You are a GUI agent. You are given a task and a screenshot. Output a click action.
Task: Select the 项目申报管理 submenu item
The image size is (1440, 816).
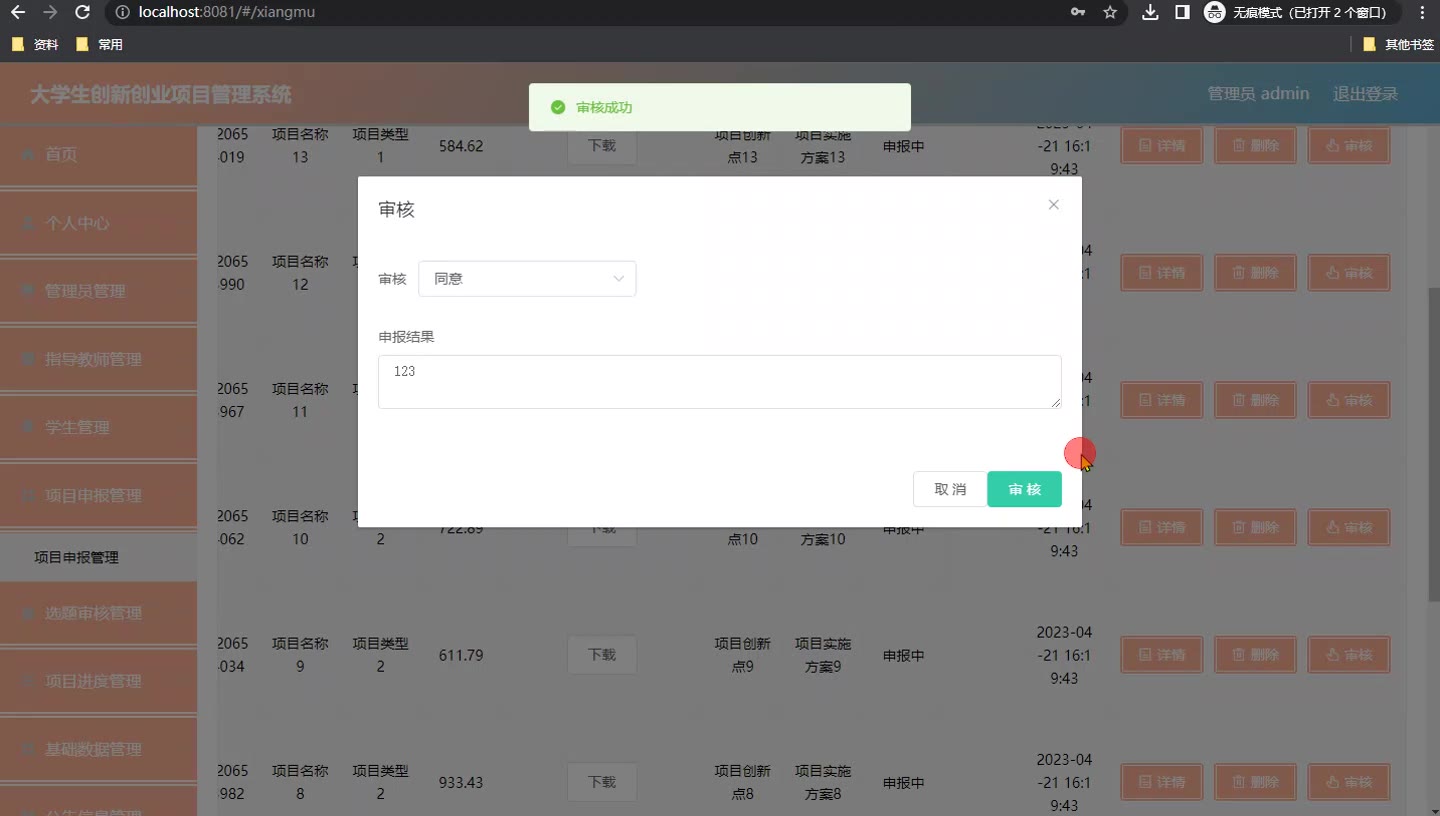98,557
